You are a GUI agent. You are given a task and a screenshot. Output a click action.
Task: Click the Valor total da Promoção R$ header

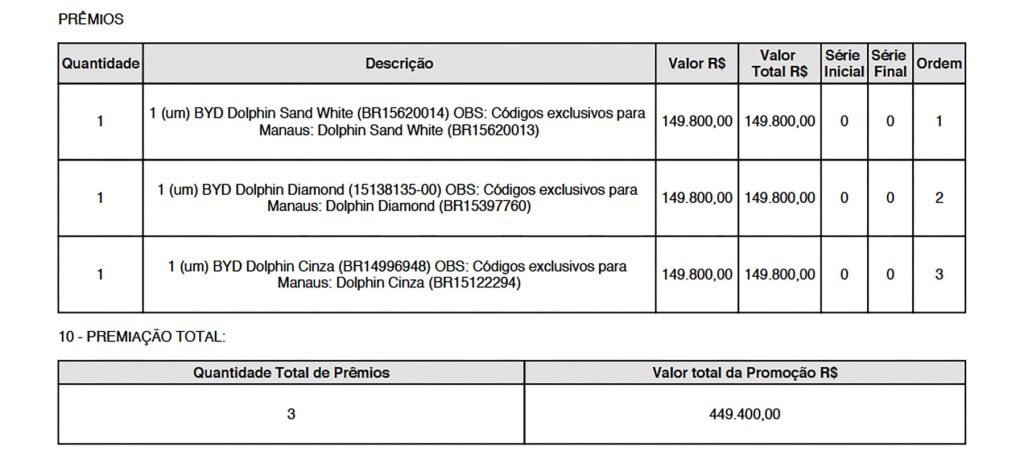tap(744, 373)
